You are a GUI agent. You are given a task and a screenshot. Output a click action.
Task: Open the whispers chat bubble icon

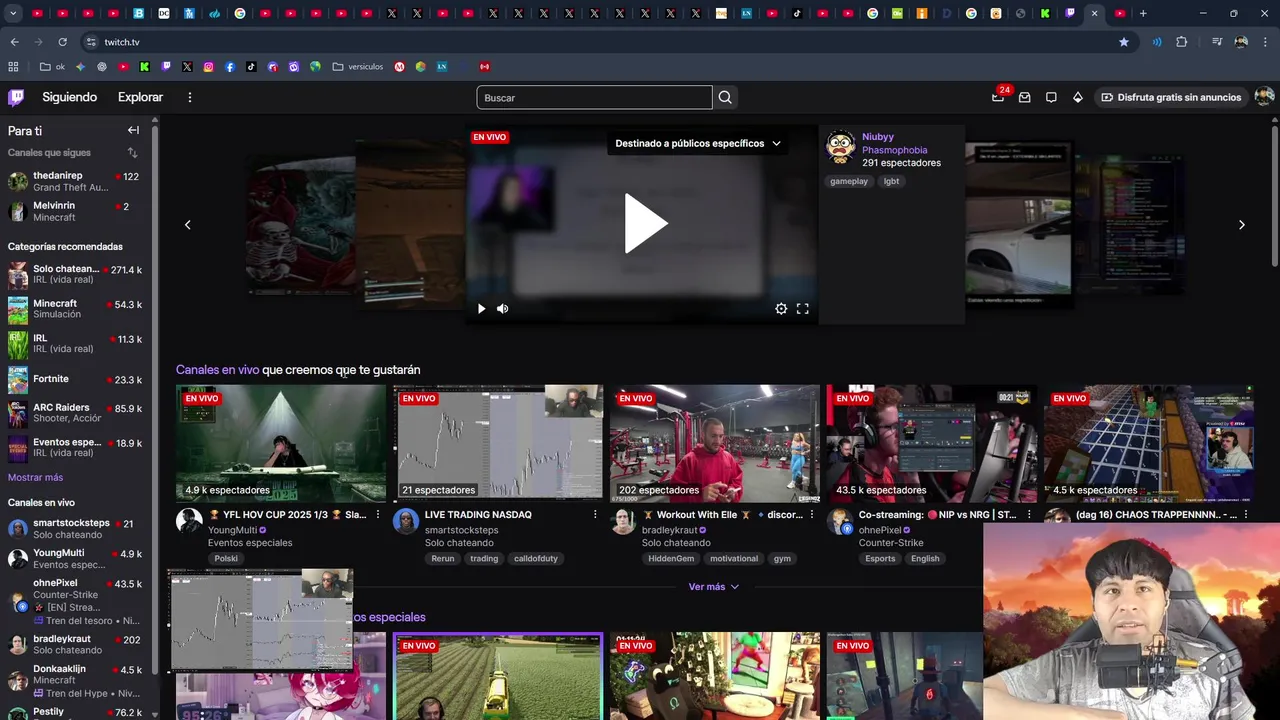point(1051,97)
